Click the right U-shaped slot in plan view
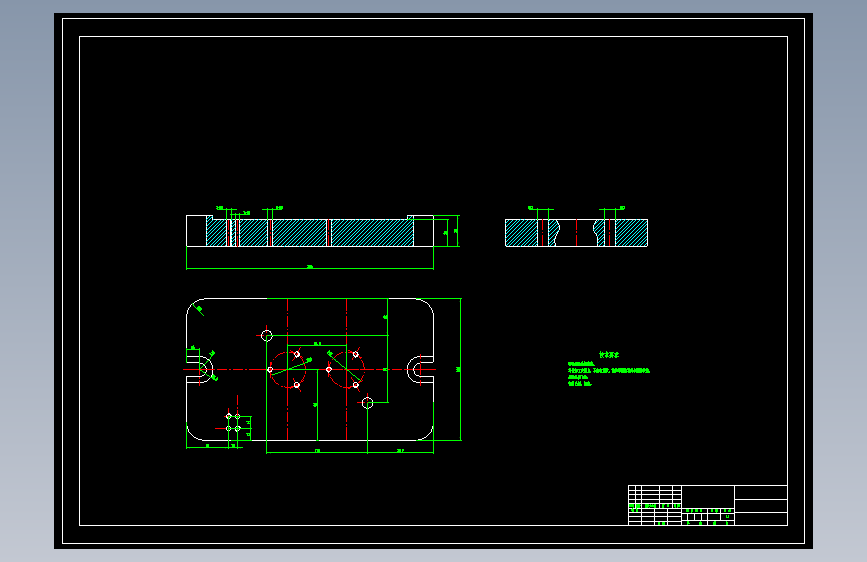 pyautogui.click(x=420, y=370)
